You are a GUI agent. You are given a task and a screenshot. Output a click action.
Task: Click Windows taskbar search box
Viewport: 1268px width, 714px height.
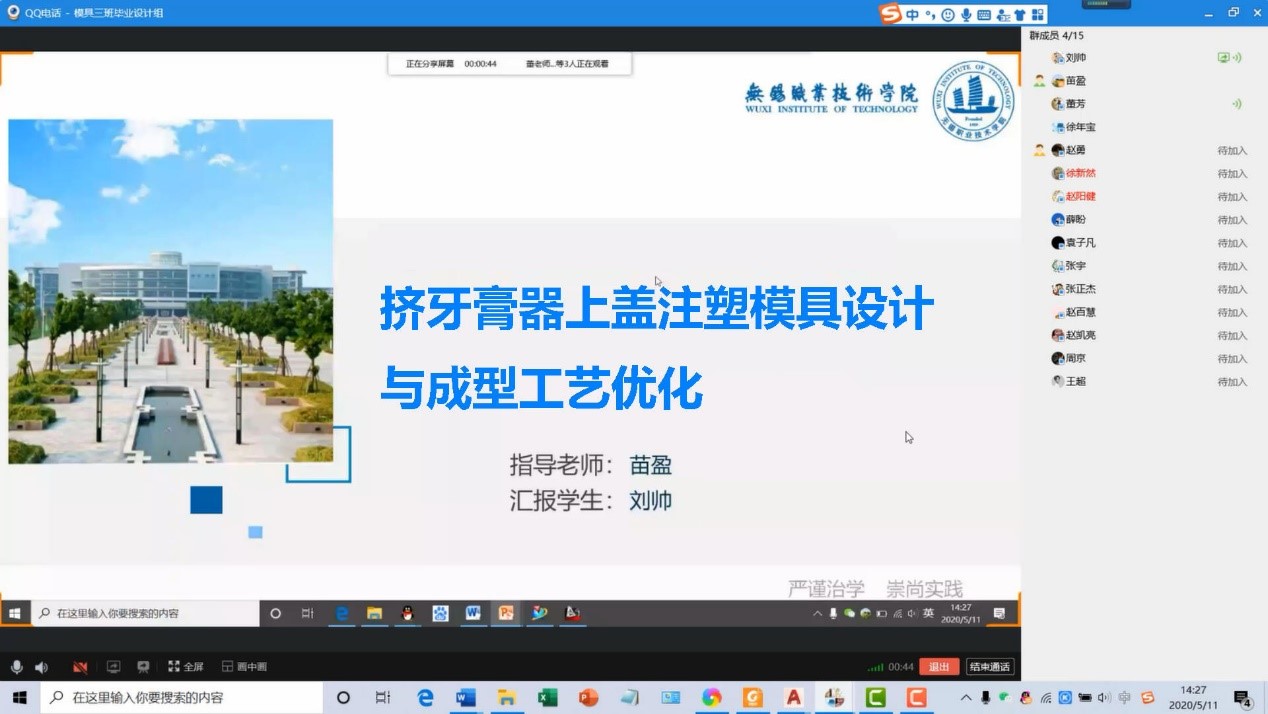180,697
